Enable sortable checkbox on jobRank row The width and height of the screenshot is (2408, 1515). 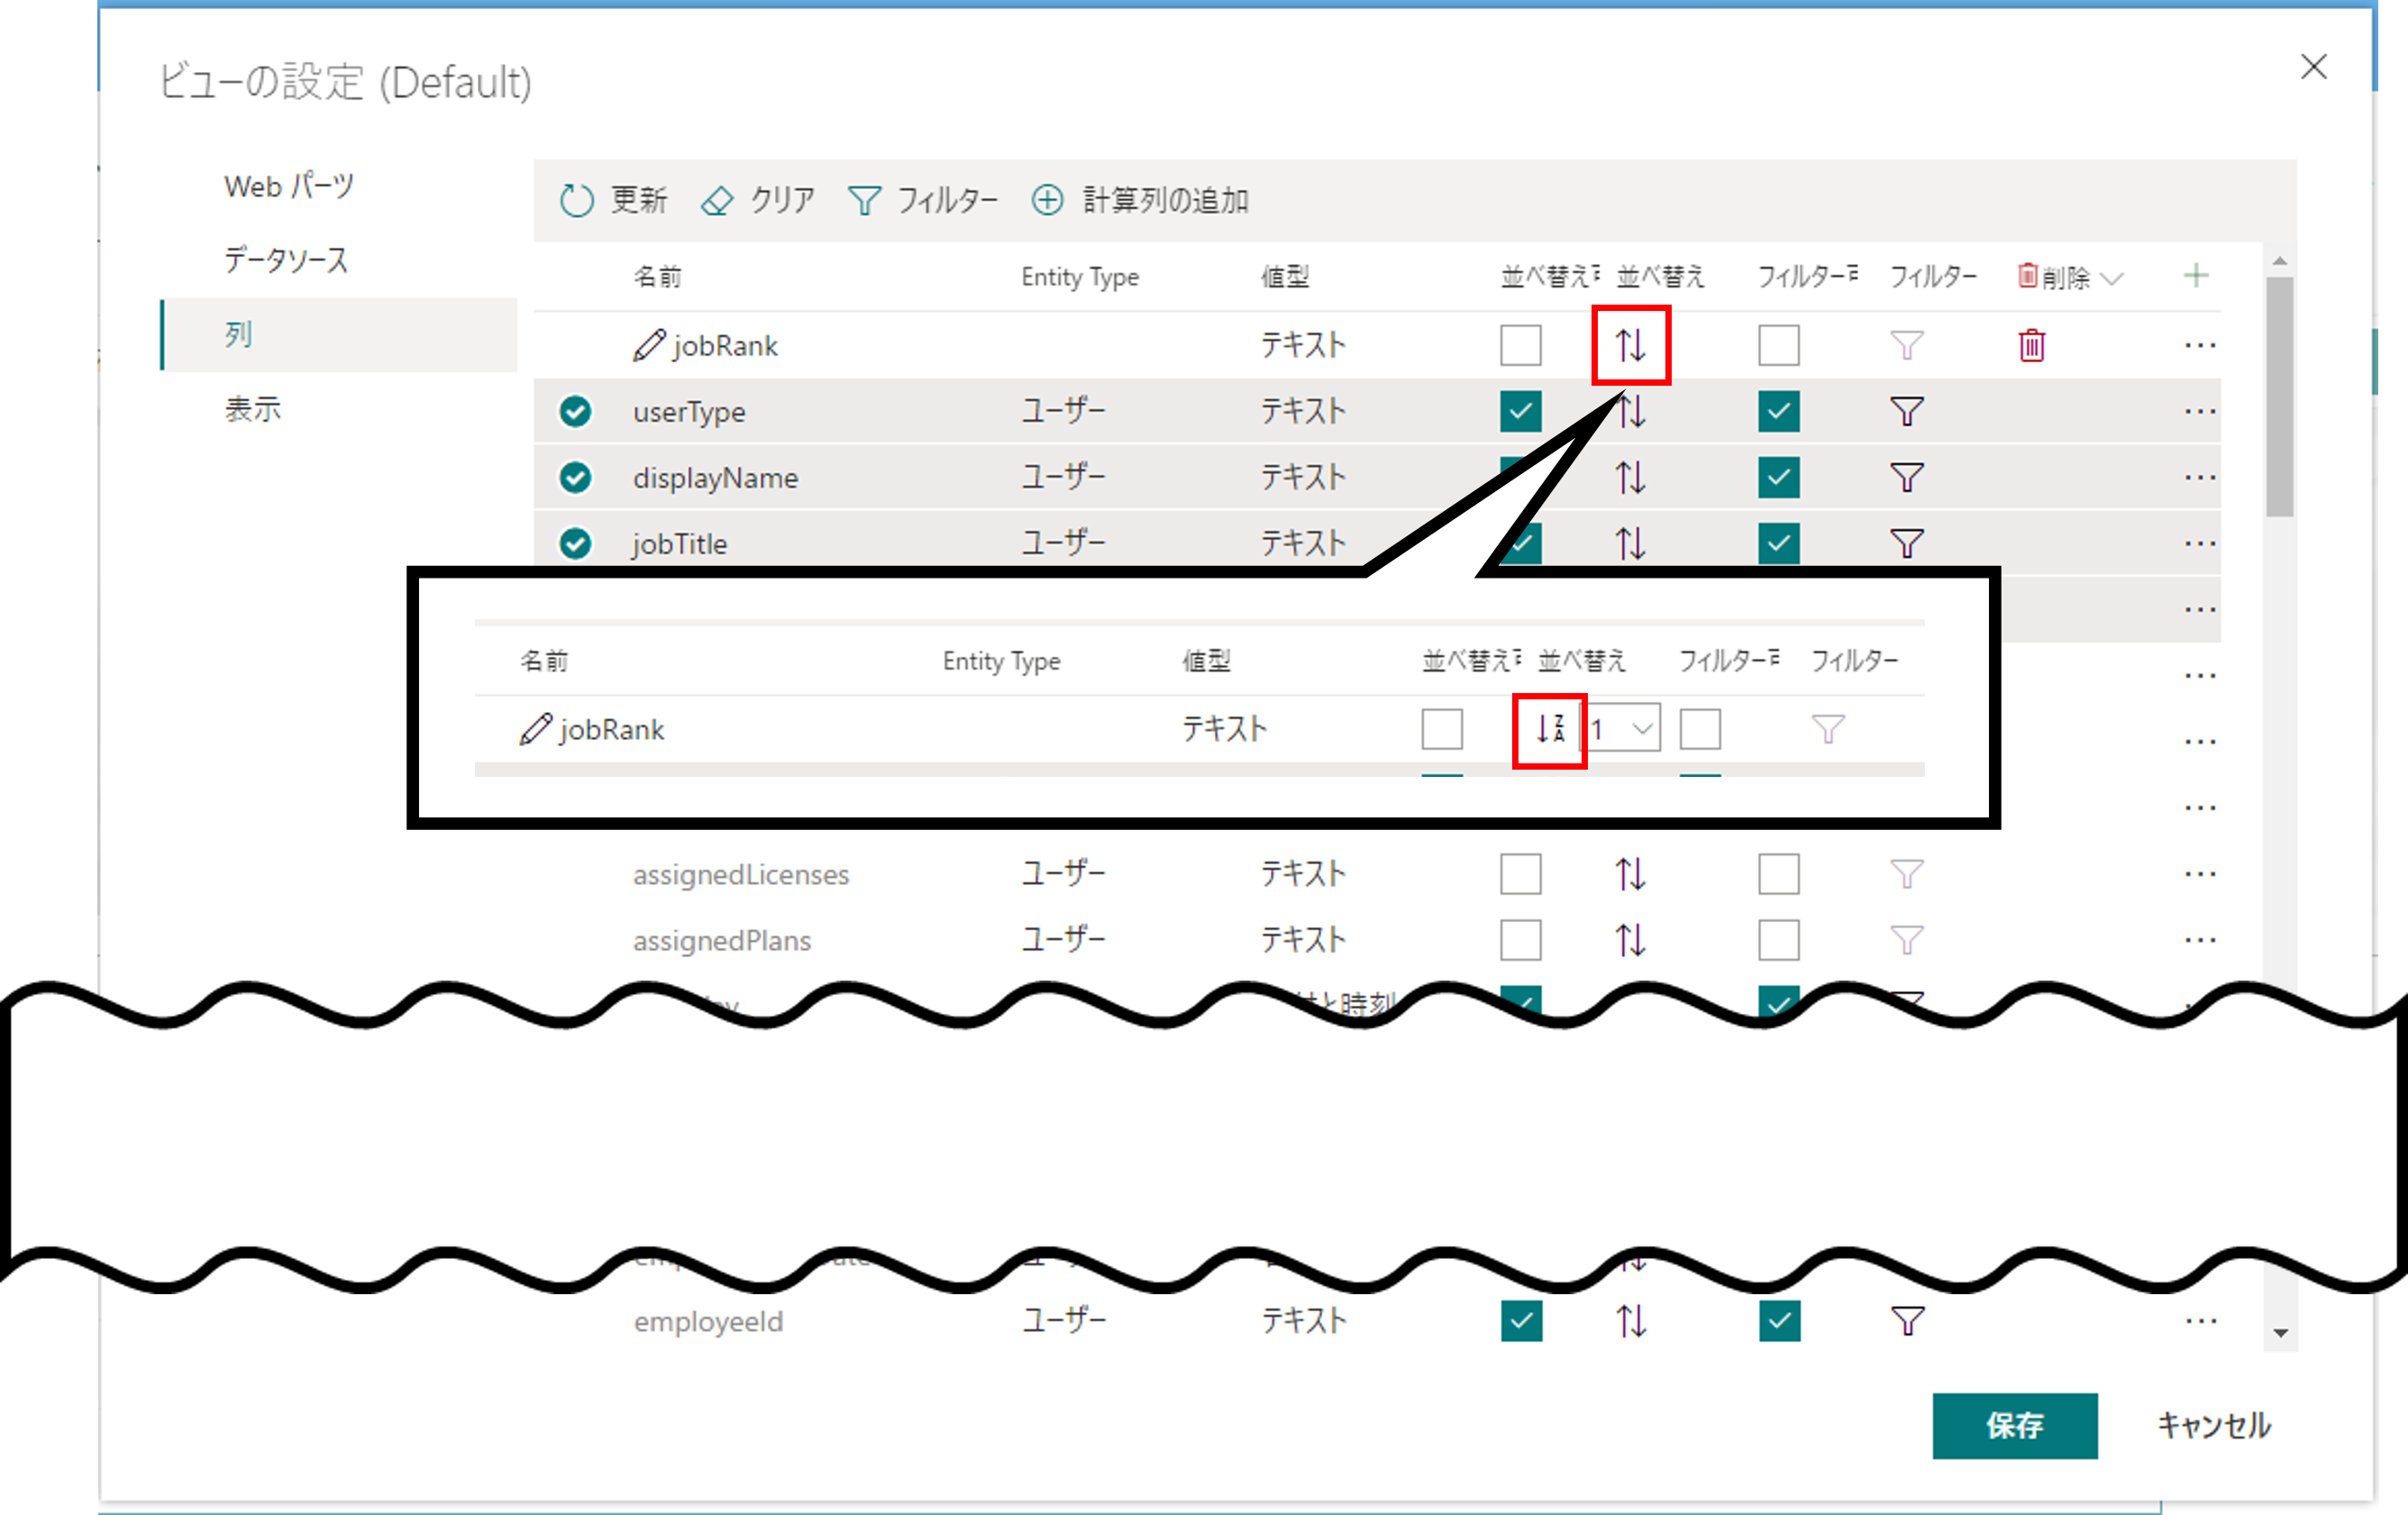1520,345
